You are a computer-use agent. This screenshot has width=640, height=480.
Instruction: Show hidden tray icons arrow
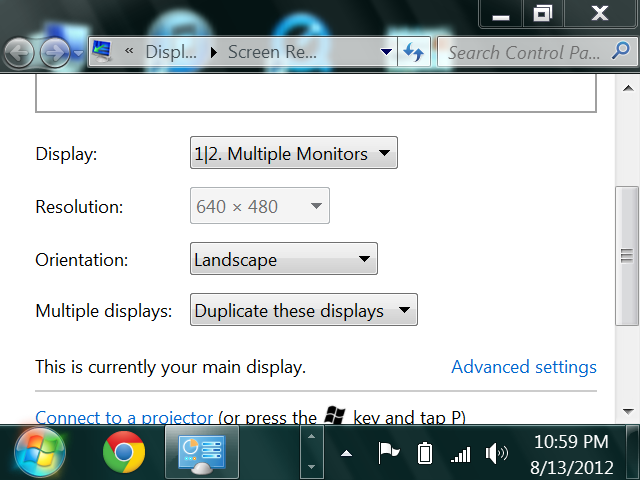click(x=347, y=453)
